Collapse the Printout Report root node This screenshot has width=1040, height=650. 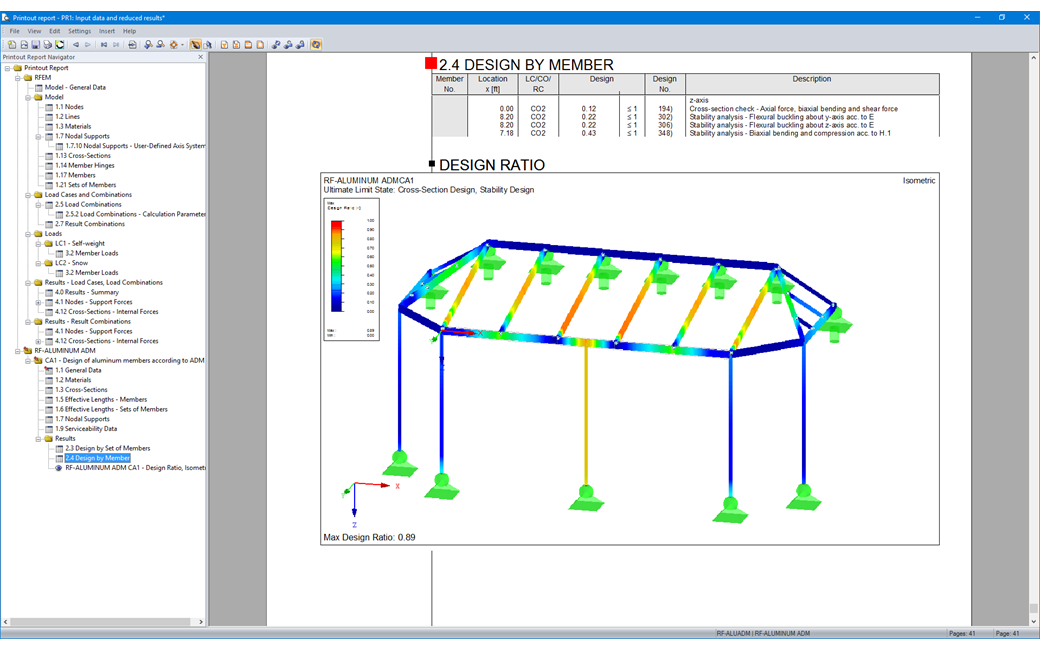point(8,68)
